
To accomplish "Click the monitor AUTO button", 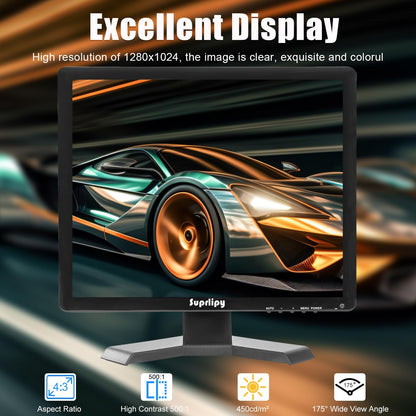I will click(x=270, y=310).
